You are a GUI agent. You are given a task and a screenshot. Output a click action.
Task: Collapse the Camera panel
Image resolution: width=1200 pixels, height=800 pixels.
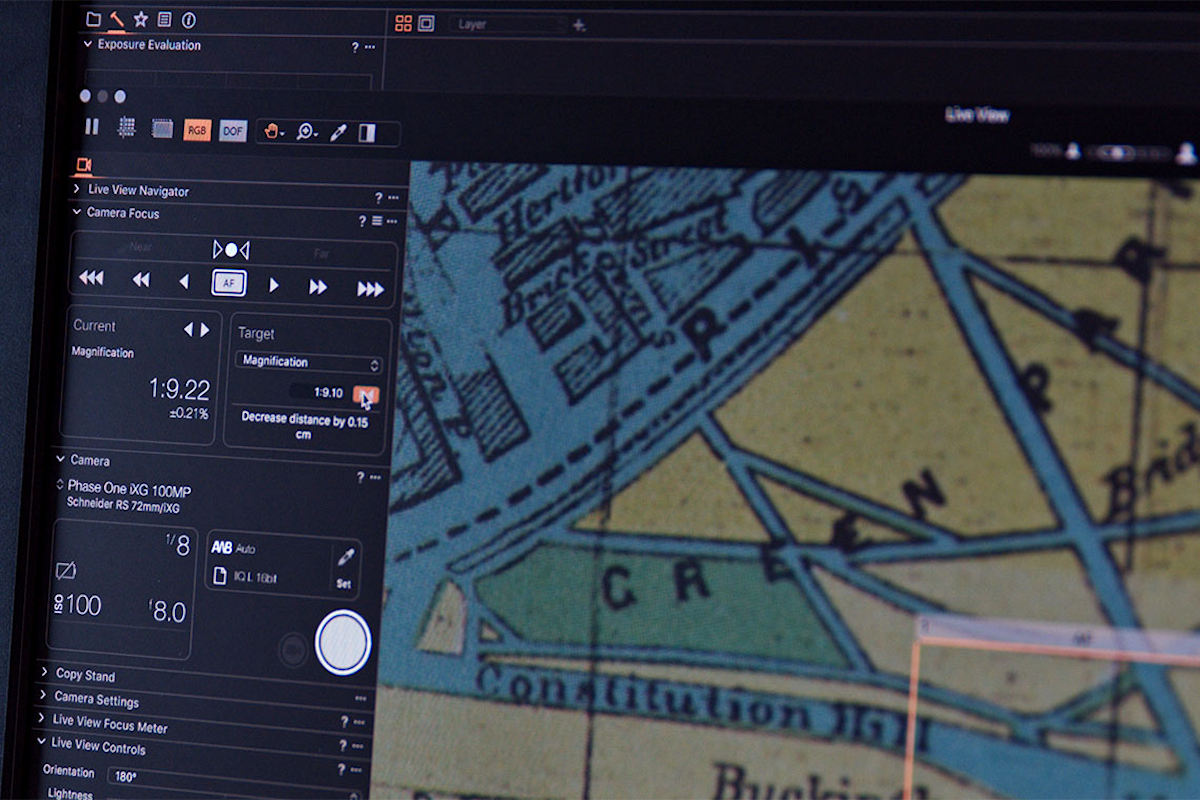60,459
